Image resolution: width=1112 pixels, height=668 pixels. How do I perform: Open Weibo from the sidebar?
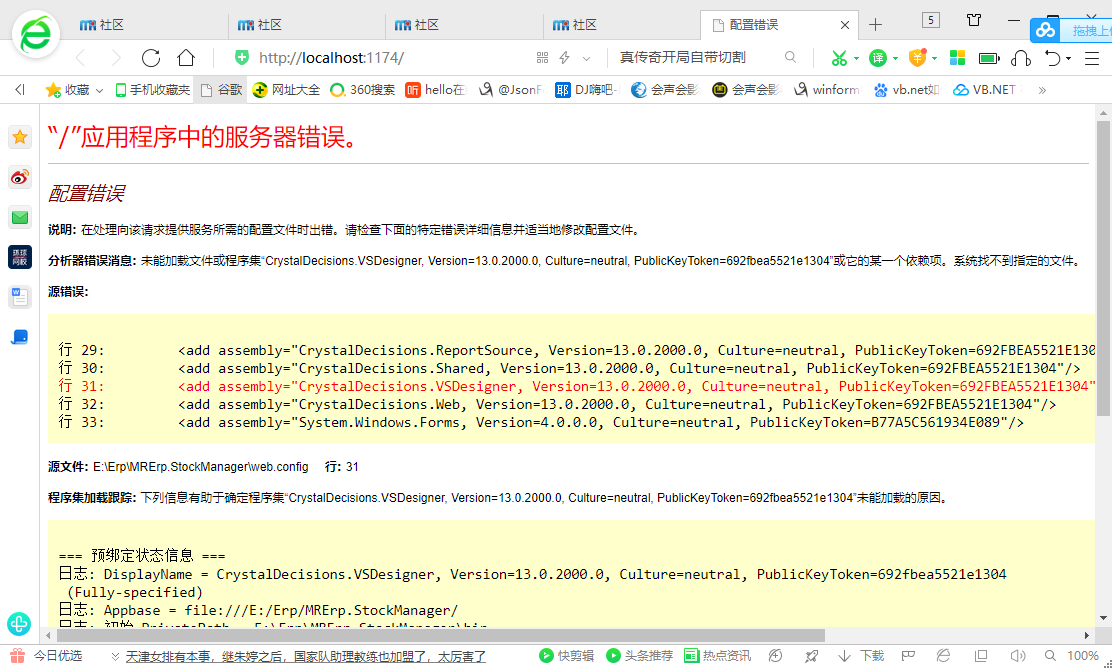coord(20,177)
